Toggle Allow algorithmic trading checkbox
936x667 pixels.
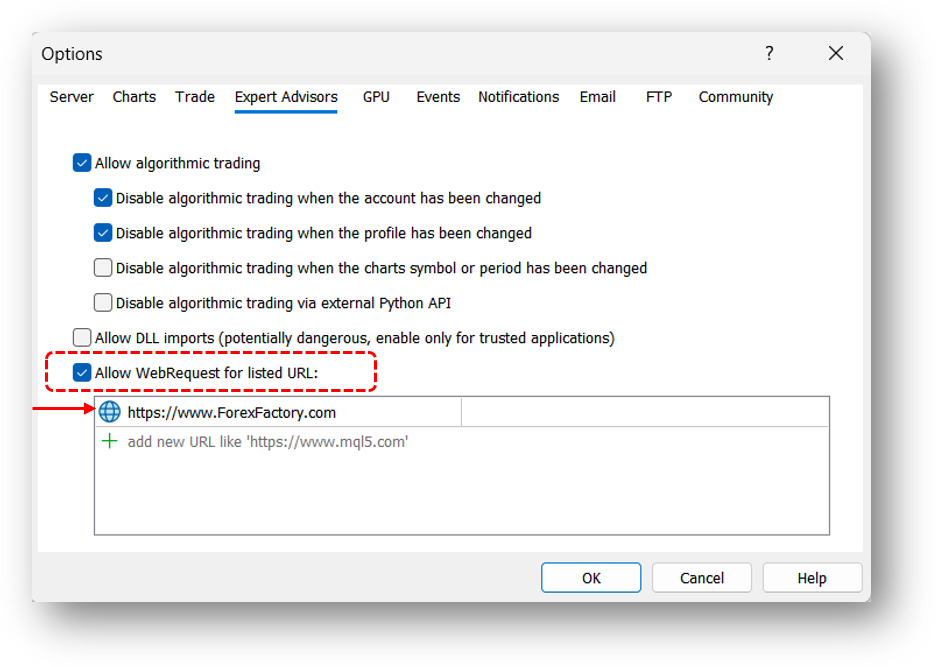82,163
